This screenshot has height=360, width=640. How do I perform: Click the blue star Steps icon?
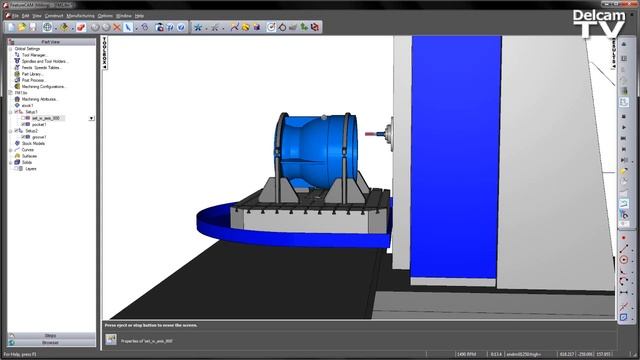198,27
